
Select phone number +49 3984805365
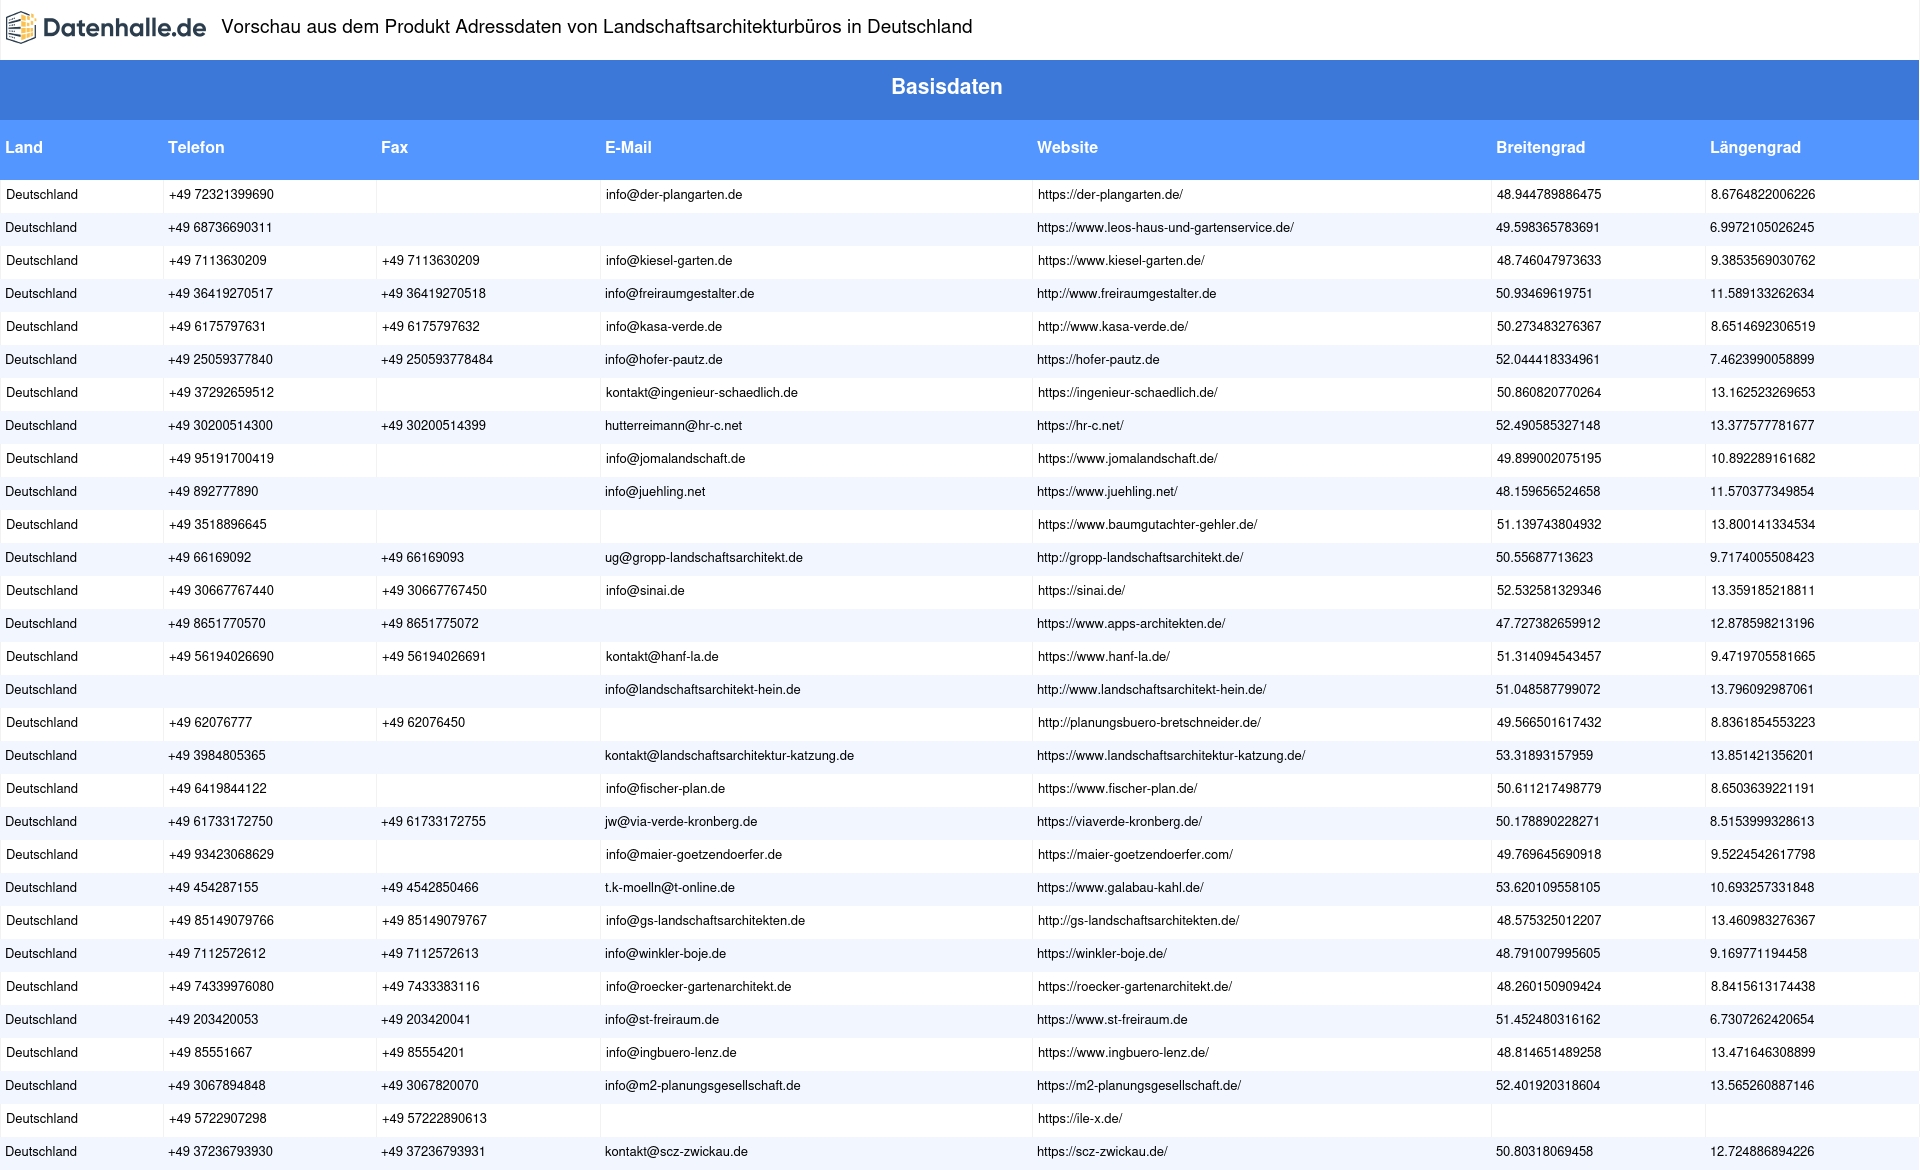tap(216, 756)
